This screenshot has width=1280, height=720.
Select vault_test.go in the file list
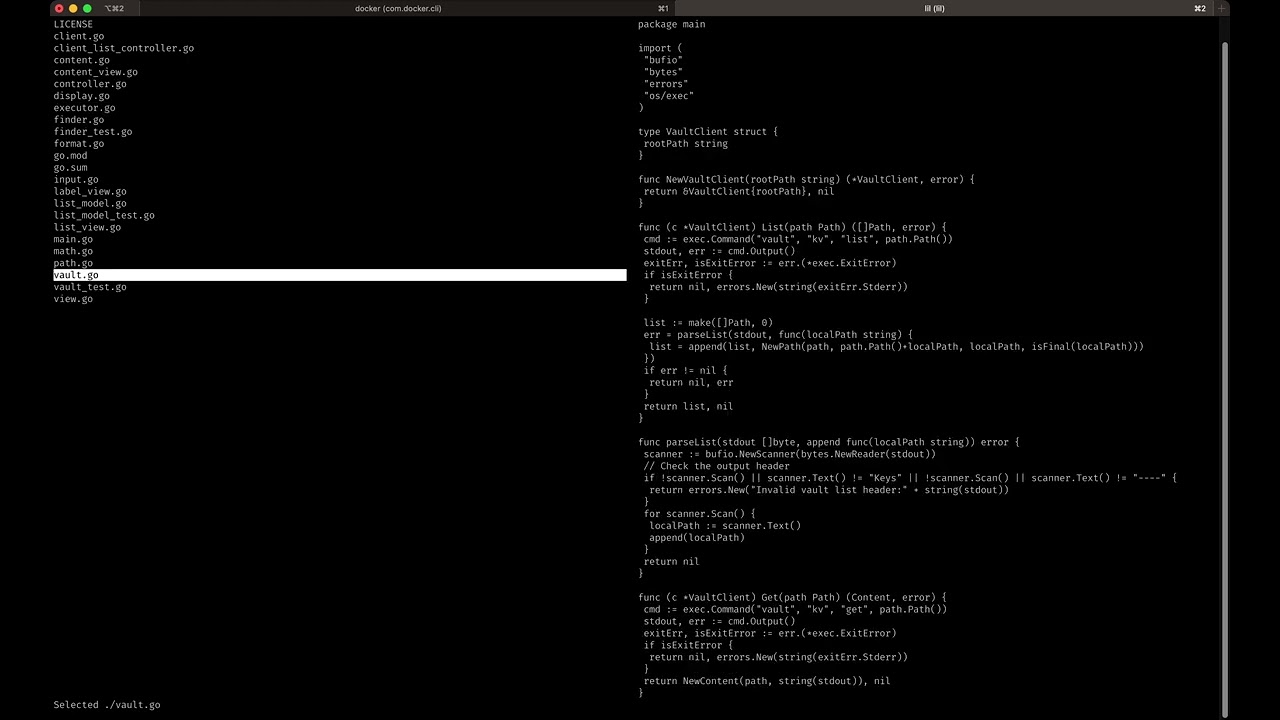pos(90,287)
